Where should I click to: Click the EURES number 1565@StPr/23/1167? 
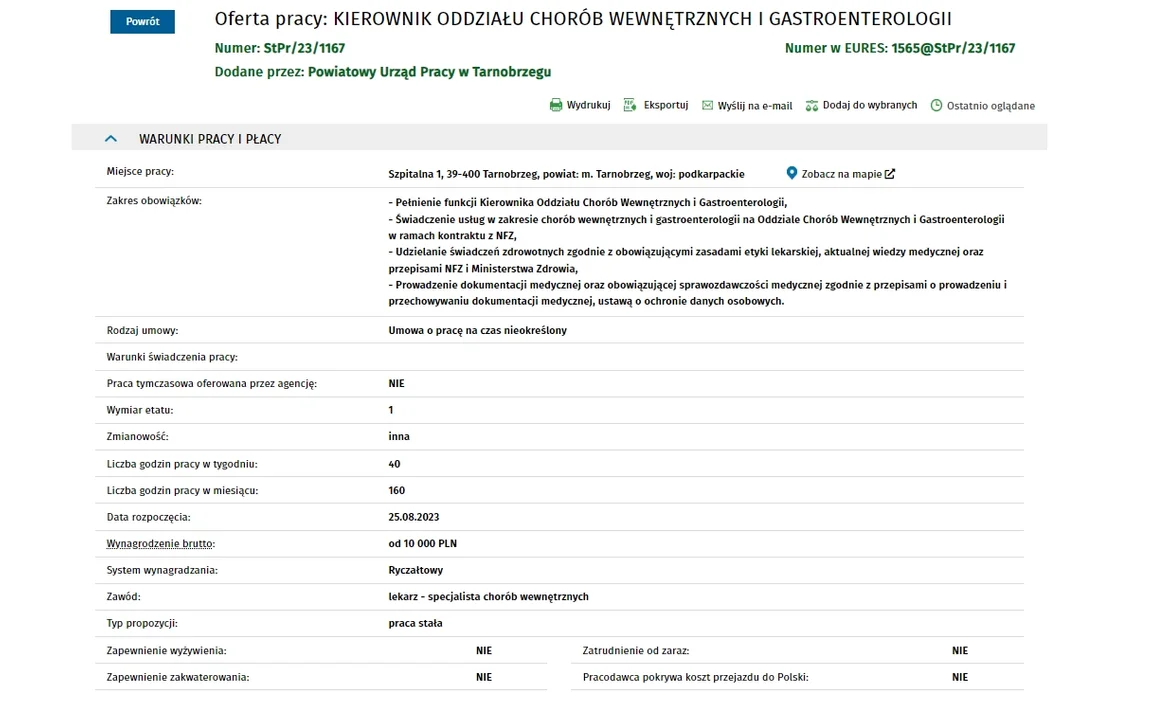coord(953,48)
